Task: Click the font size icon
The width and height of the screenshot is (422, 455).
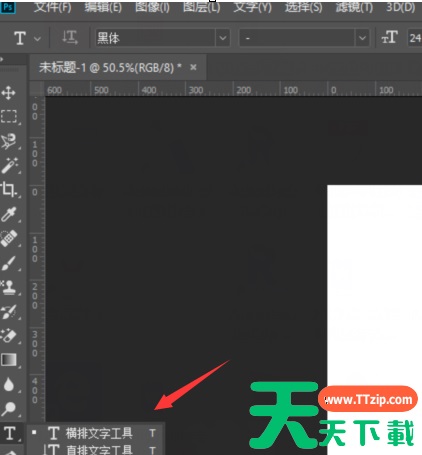Action: point(389,37)
